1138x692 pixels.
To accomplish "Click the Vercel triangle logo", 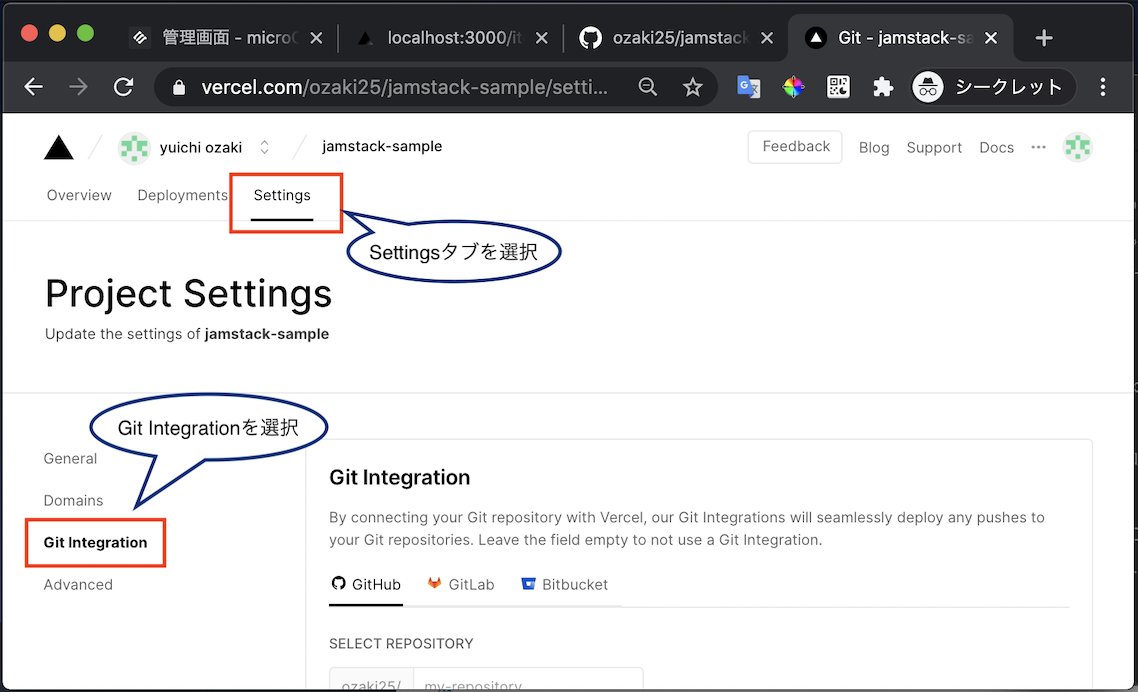I will pos(59,147).
